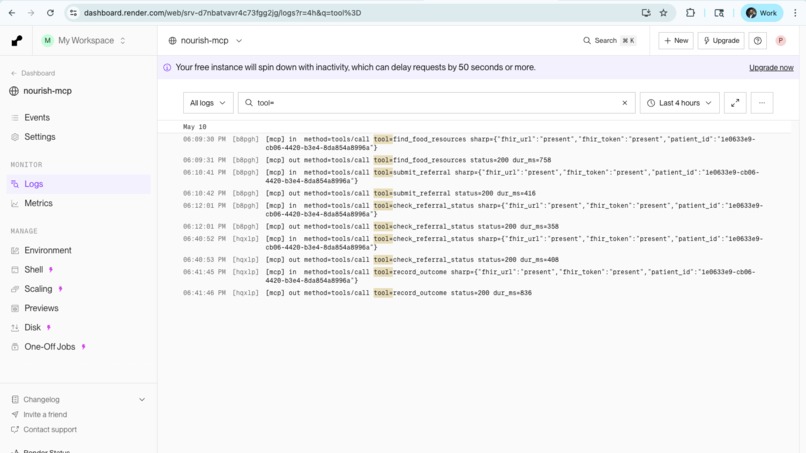Open the My Workspace switcher

84,41
